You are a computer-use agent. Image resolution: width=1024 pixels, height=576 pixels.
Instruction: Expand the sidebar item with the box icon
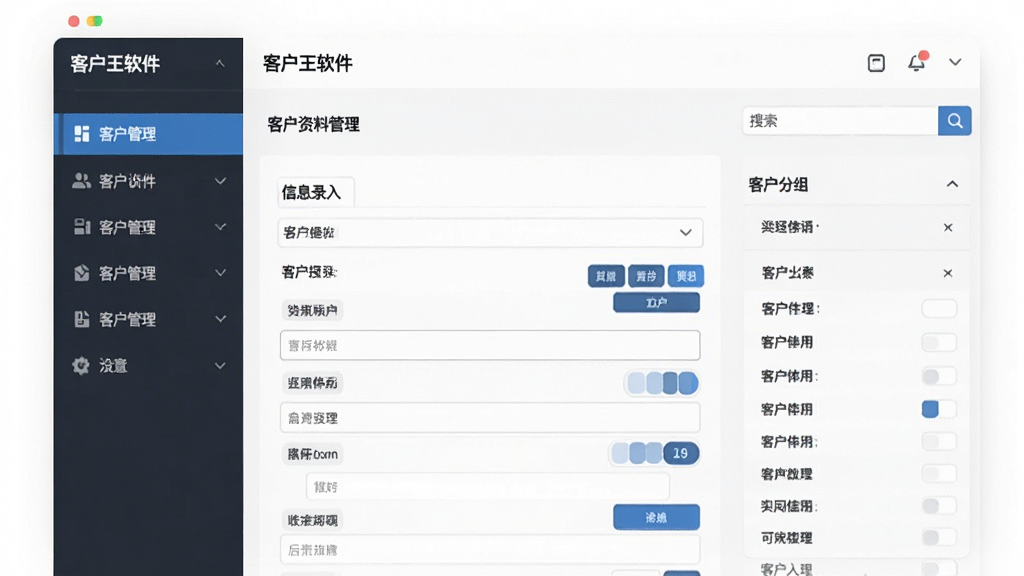220,273
